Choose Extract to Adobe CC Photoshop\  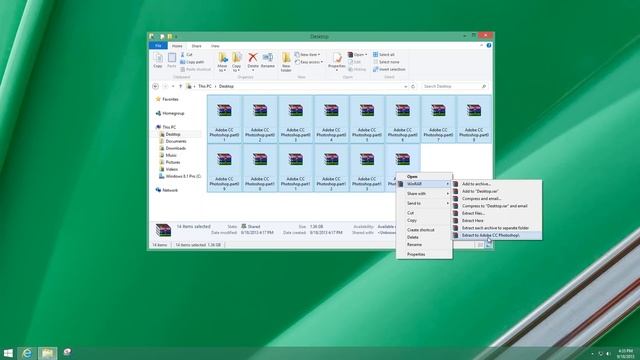497,236
